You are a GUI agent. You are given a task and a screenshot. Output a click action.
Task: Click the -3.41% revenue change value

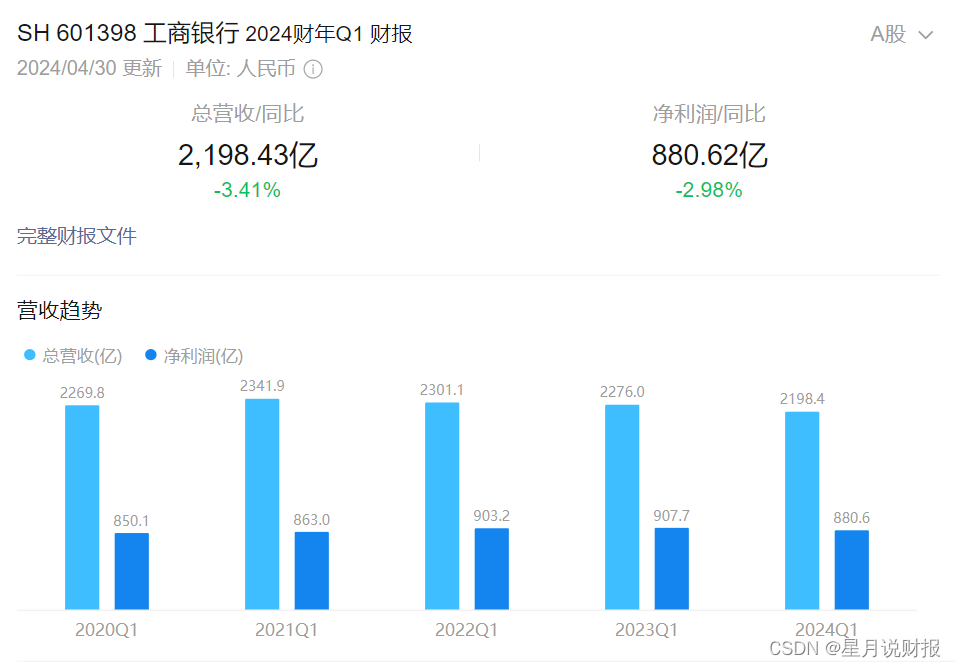point(247,190)
